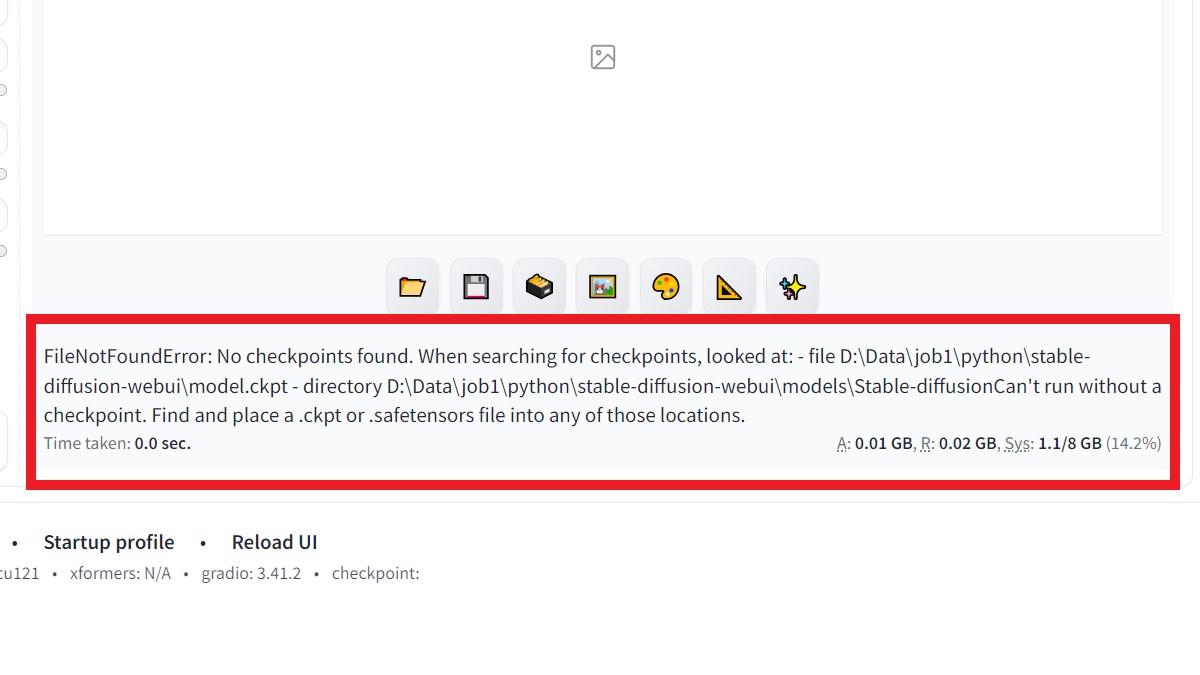Click the image placeholder icon in gallery
The height and width of the screenshot is (675, 1200).
(603, 57)
